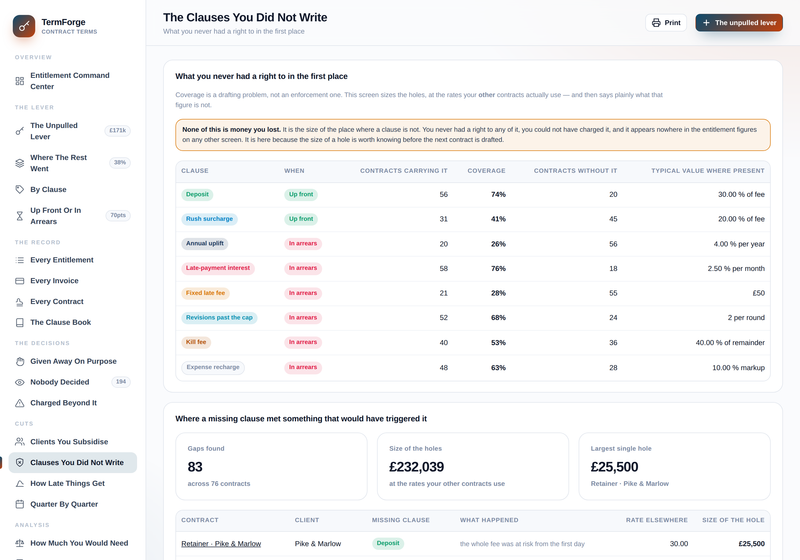Screen dimensions: 800x560
Task: Click the Unpulled Lever key icon in sidebar
Action: (19, 131)
